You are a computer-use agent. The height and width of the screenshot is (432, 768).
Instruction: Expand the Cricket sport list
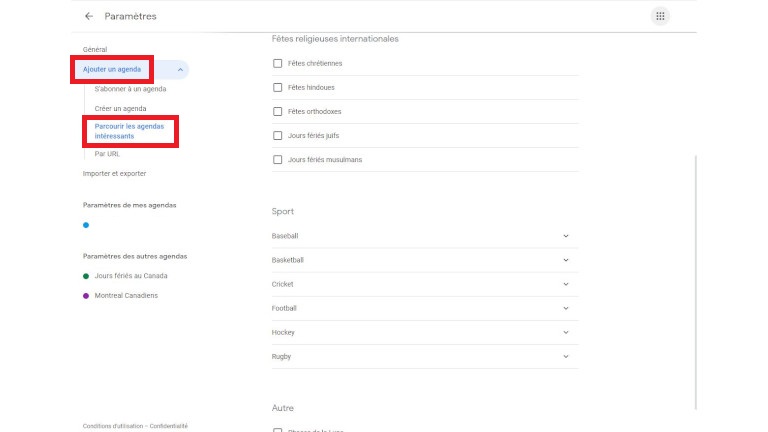(425, 284)
